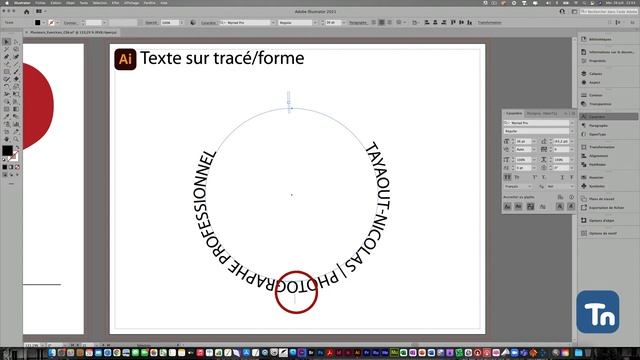Select Plusieurs_Exercices document tab
The height and width of the screenshot is (360, 640).
pyautogui.click(x=73, y=32)
